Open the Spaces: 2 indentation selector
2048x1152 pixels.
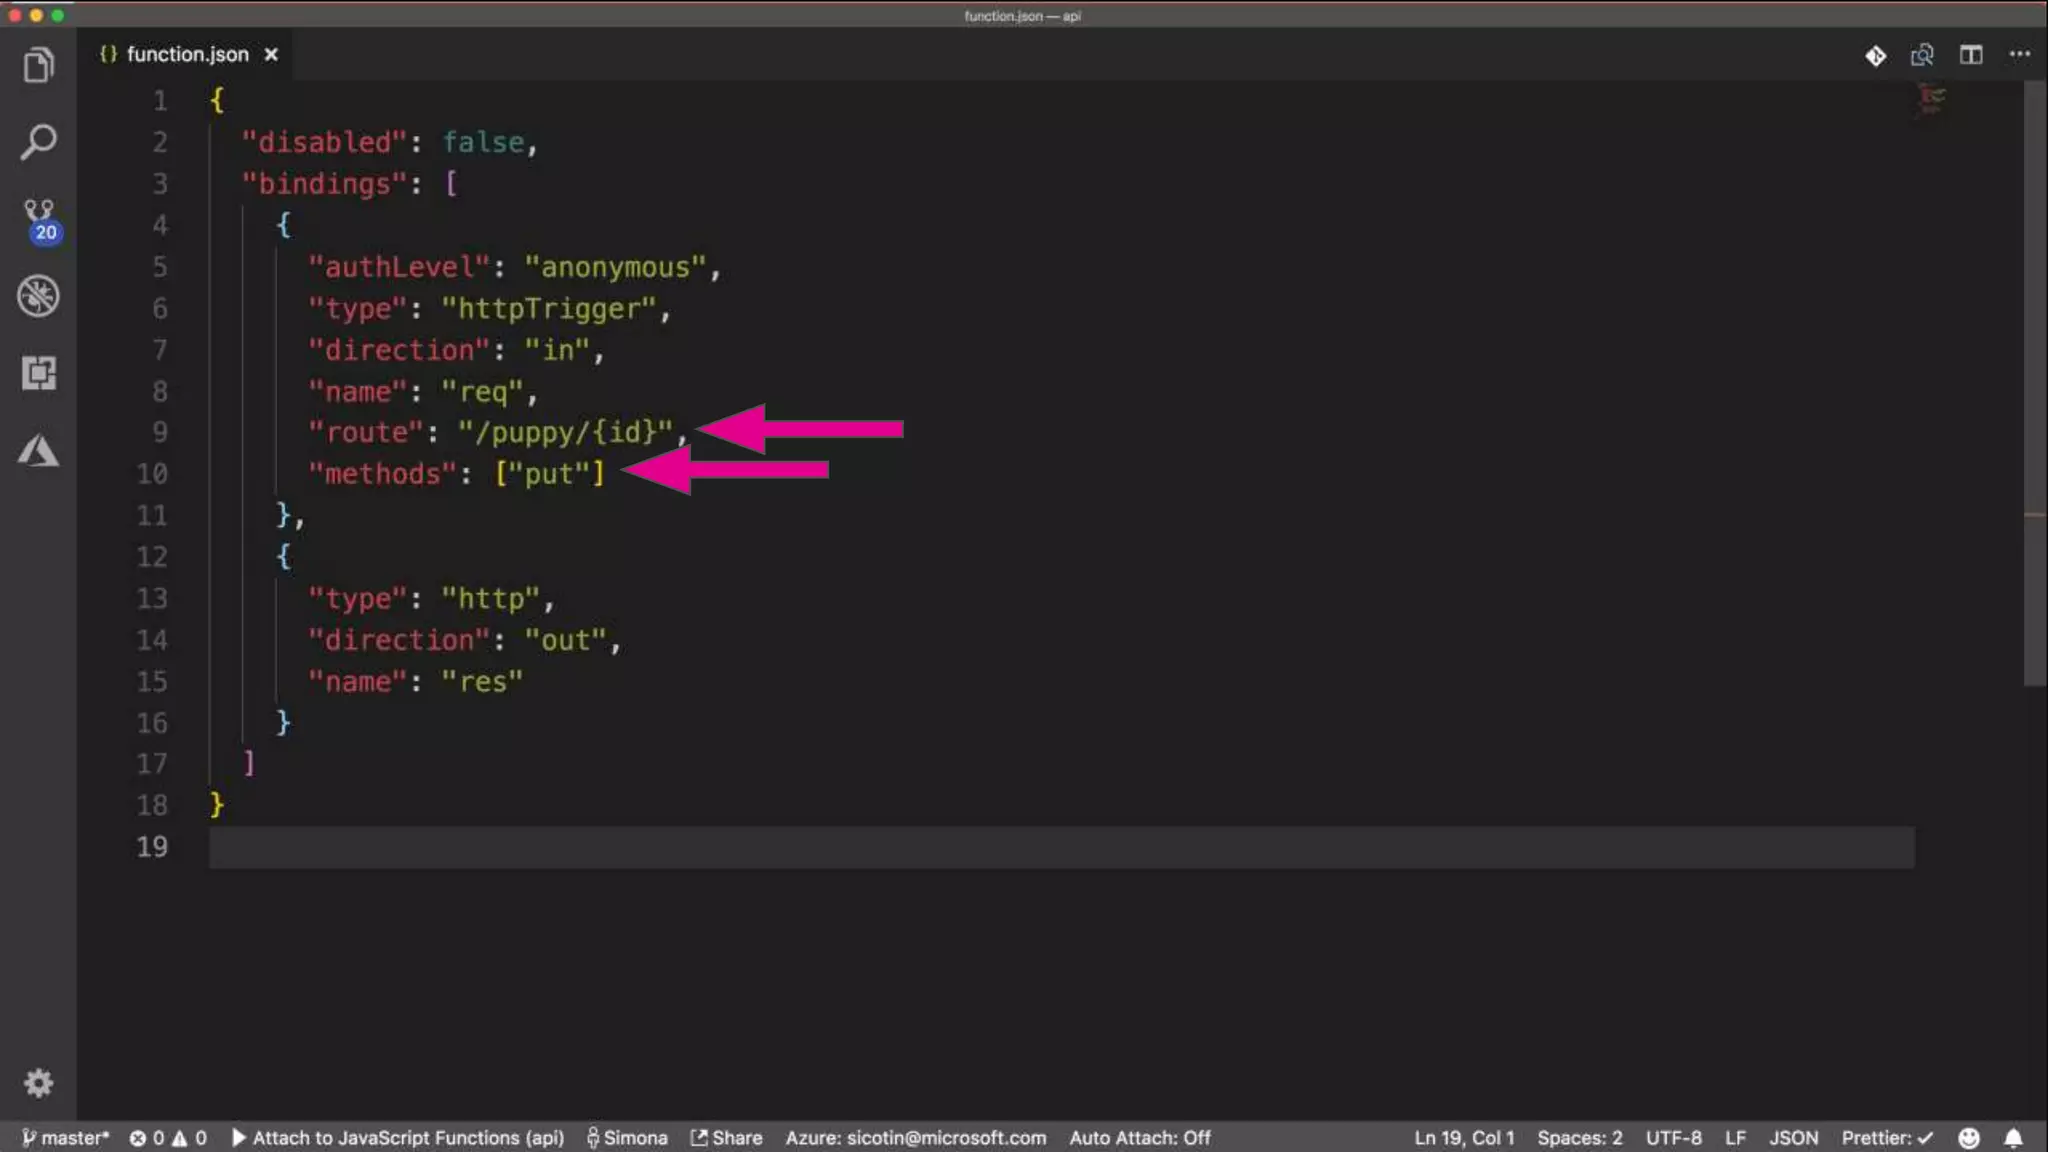pyautogui.click(x=1579, y=1138)
